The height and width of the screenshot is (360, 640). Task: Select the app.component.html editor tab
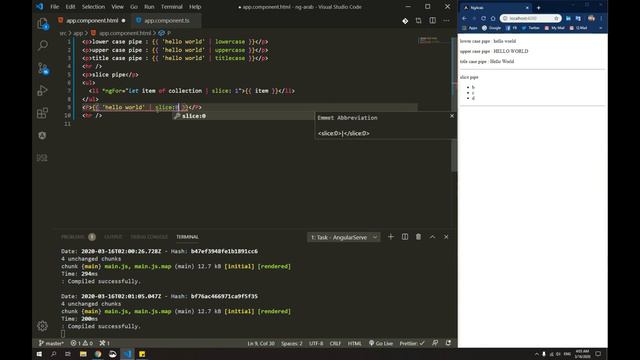[92, 20]
